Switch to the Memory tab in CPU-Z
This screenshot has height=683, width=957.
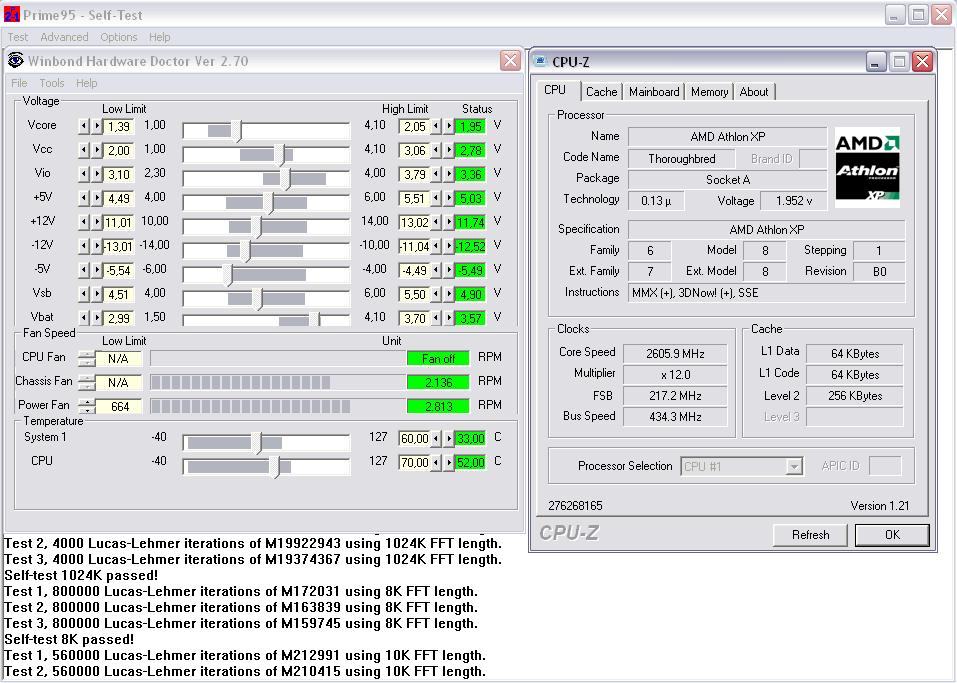[709, 92]
